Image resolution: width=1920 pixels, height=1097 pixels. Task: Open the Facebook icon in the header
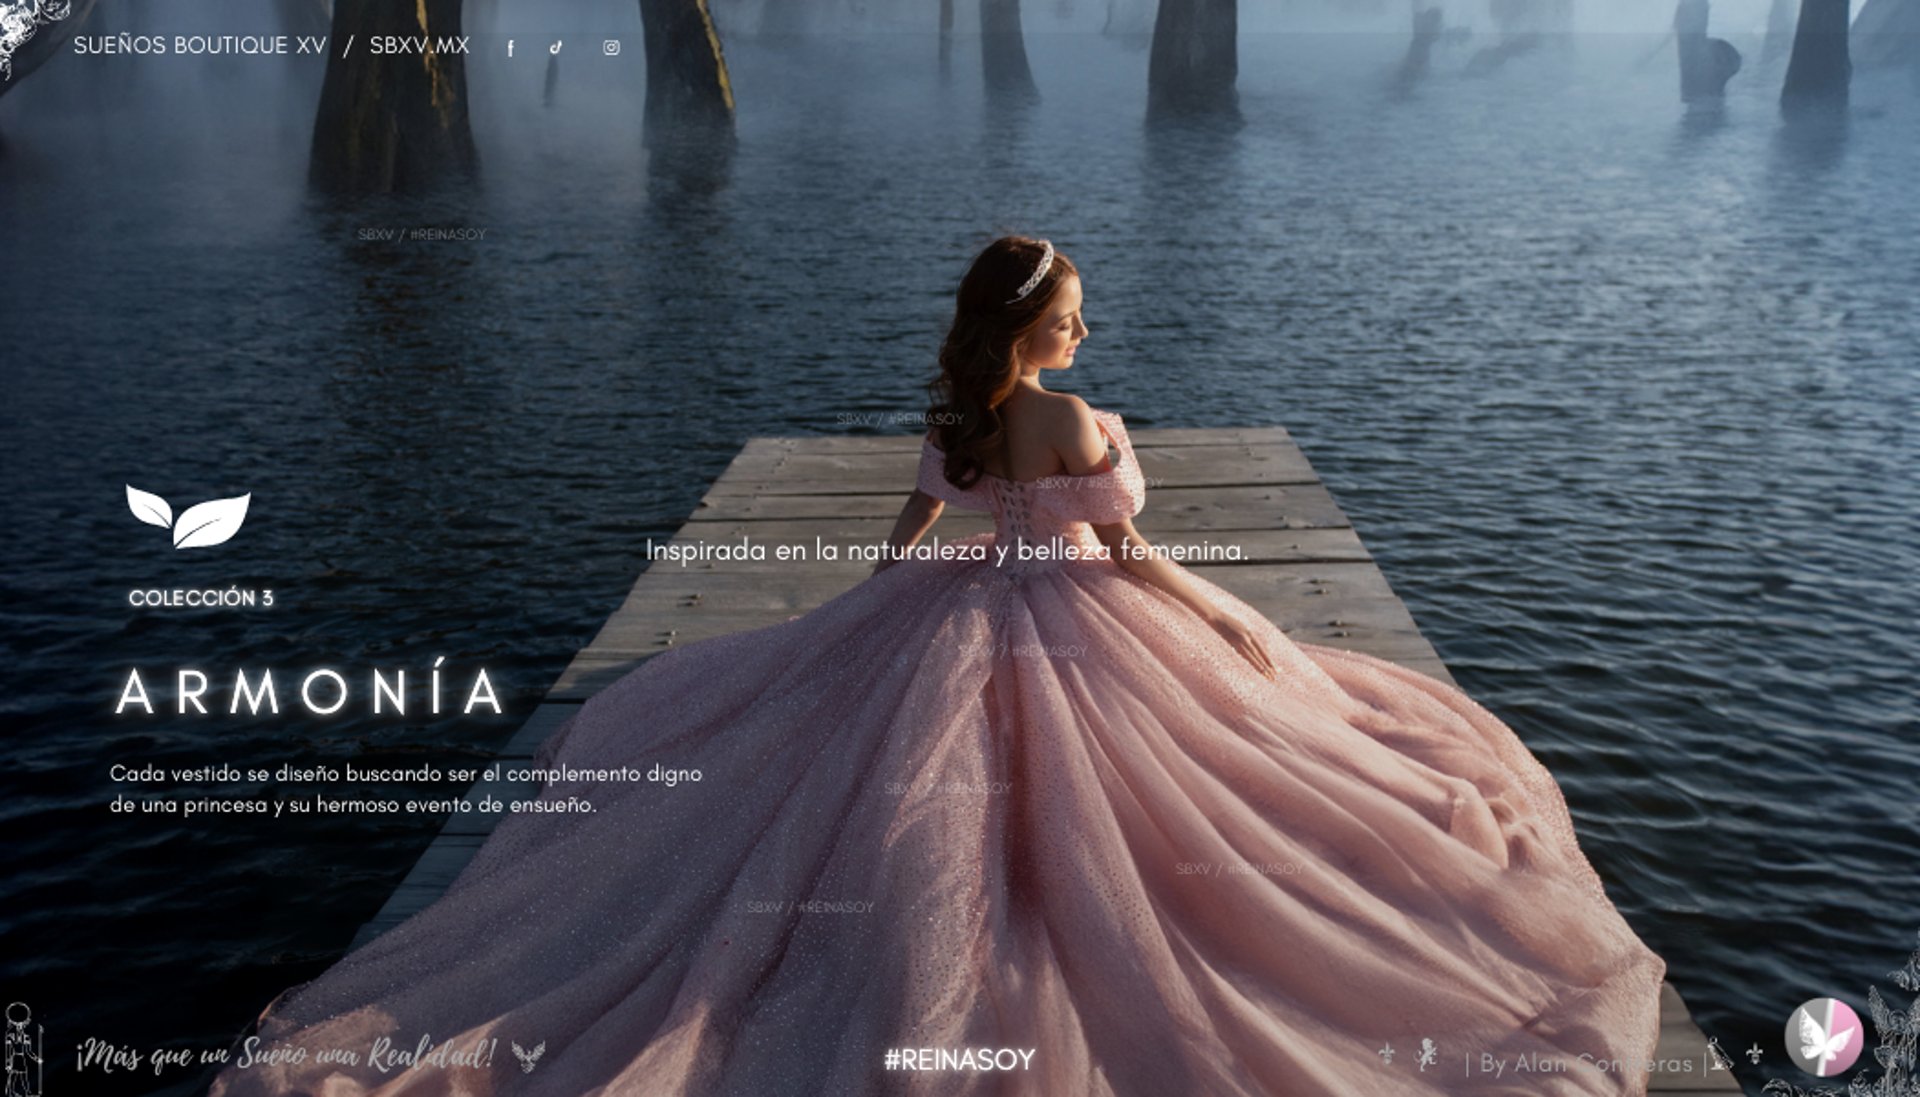[510, 48]
